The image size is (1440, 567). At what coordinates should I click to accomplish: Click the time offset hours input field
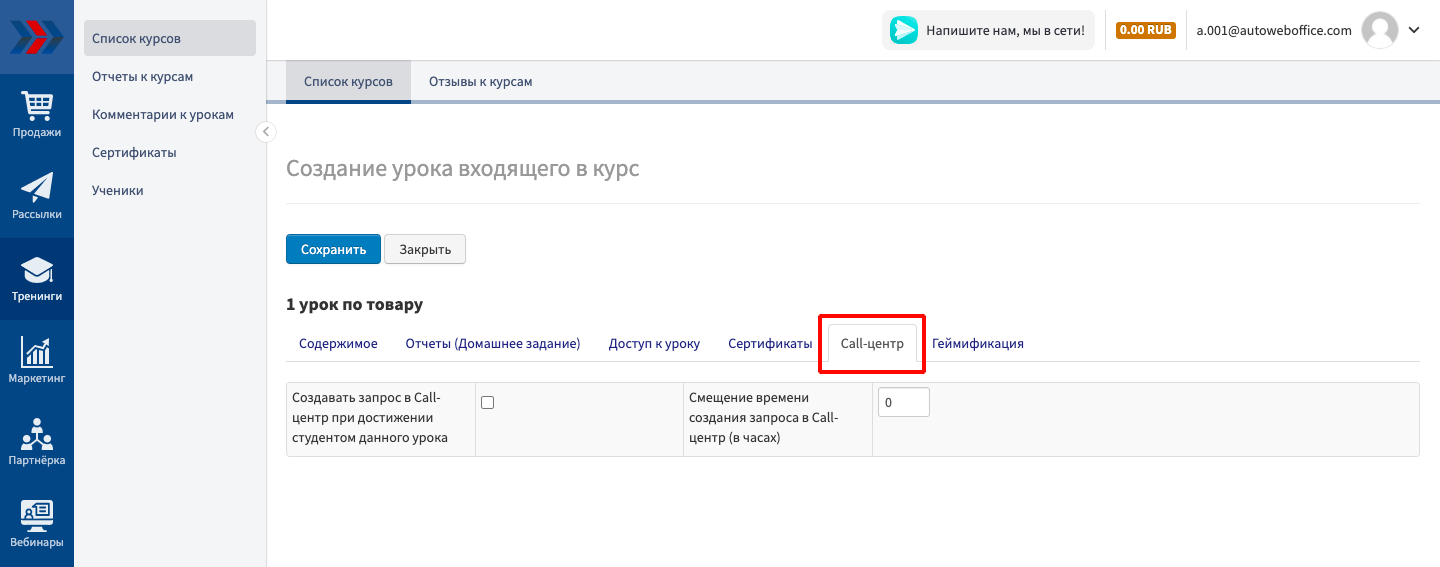click(x=903, y=402)
